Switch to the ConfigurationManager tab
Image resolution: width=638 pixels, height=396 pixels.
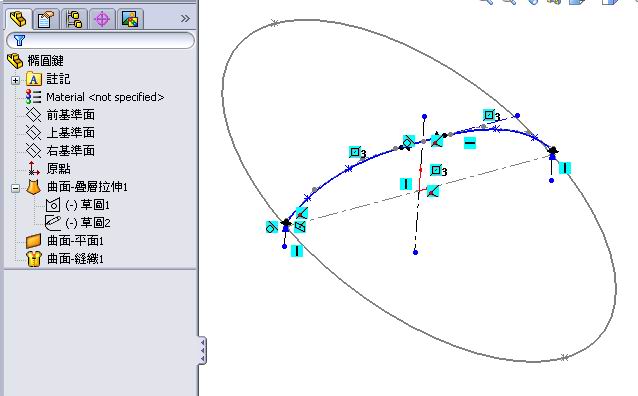pyautogui.click(x=74, y=19)
